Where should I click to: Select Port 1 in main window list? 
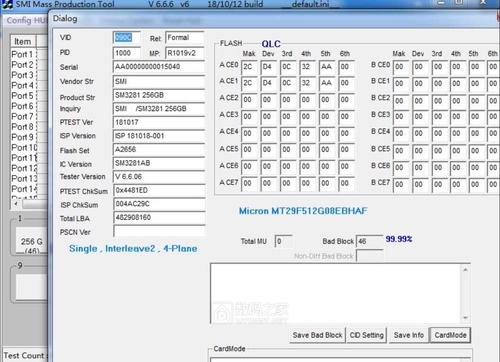(22, 54)
